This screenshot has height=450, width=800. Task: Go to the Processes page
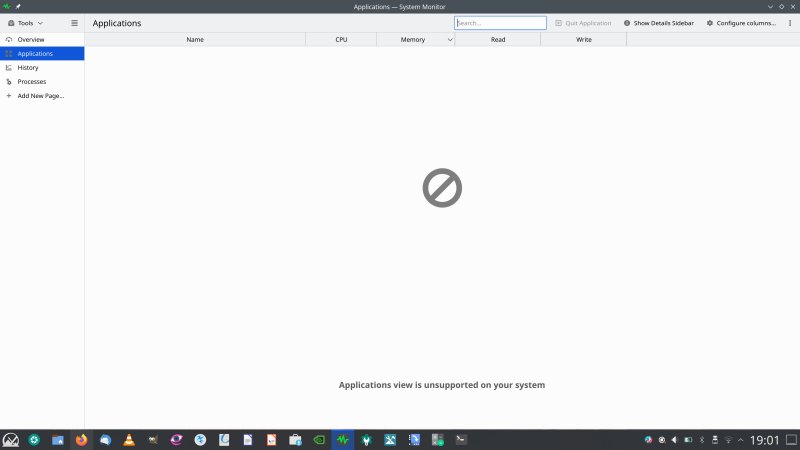(x=32, y=82)
